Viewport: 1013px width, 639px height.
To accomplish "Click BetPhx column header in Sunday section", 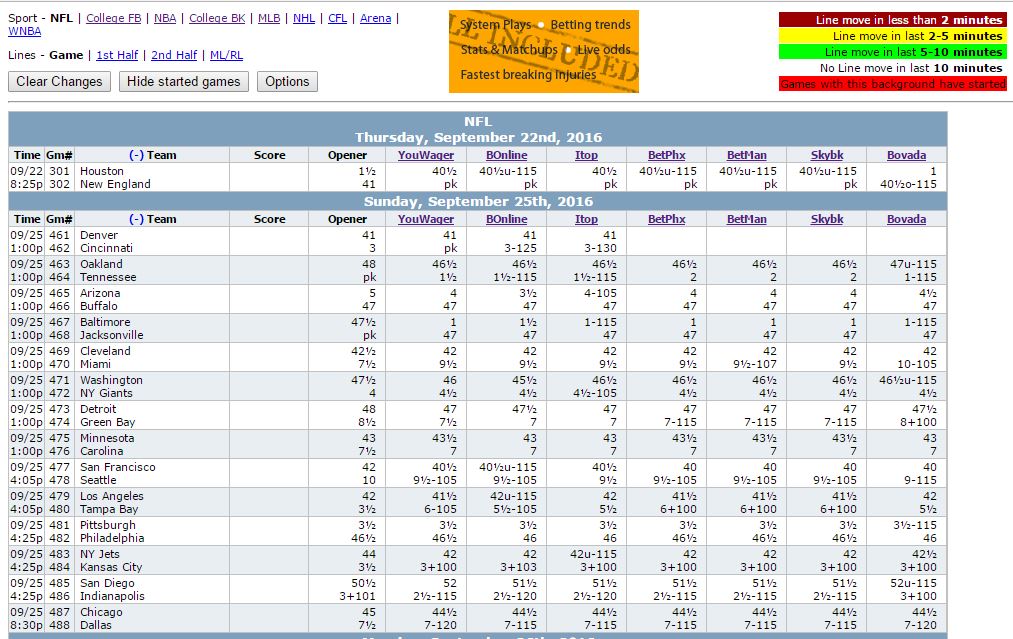I will (x=666, y=219).
